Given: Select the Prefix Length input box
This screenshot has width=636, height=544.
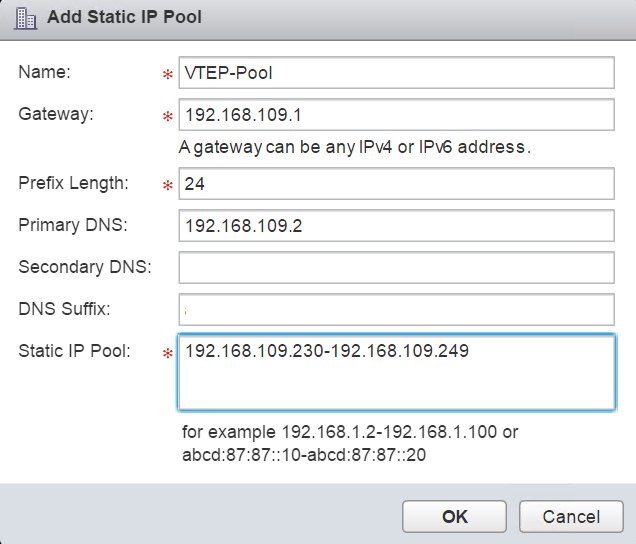Looking at the screenshot, I should click(x=395, y=184).
